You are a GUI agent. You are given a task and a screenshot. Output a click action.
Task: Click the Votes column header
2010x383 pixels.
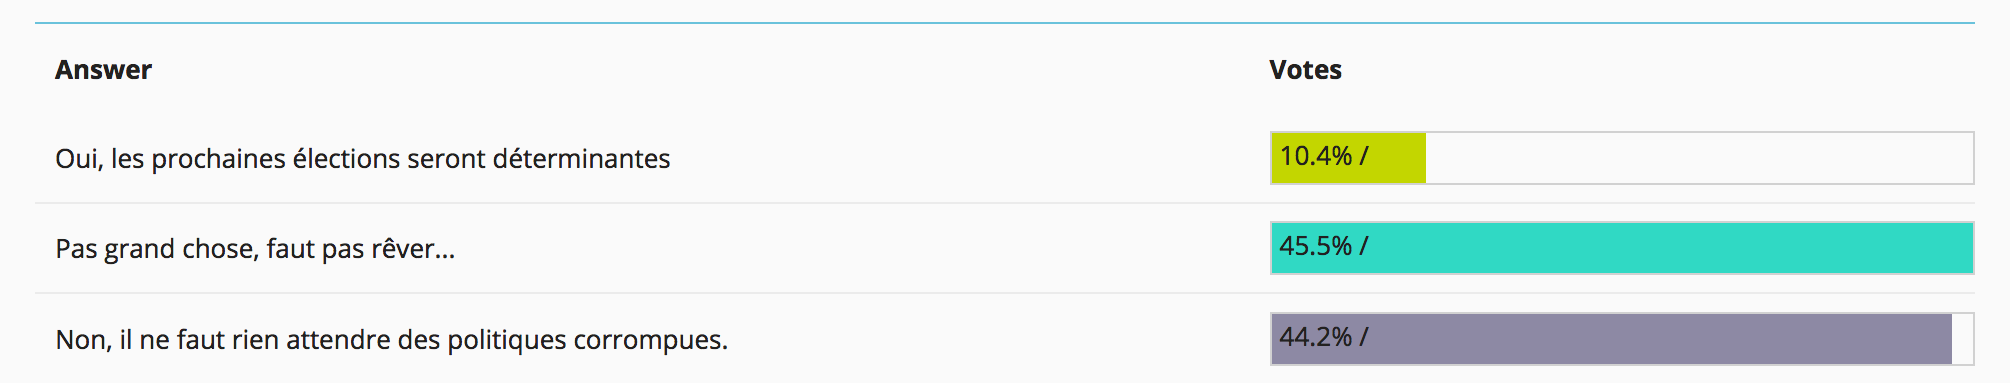click(x=1305, y=70)
